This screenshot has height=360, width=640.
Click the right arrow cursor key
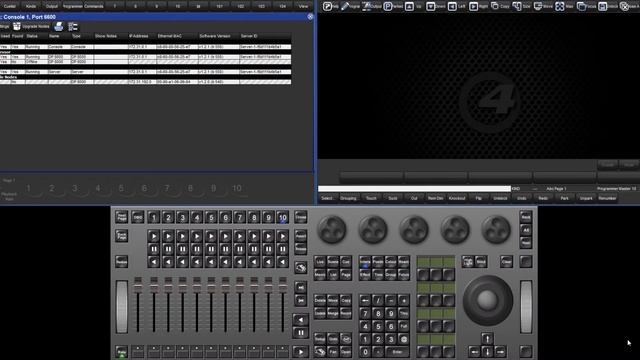500,351
